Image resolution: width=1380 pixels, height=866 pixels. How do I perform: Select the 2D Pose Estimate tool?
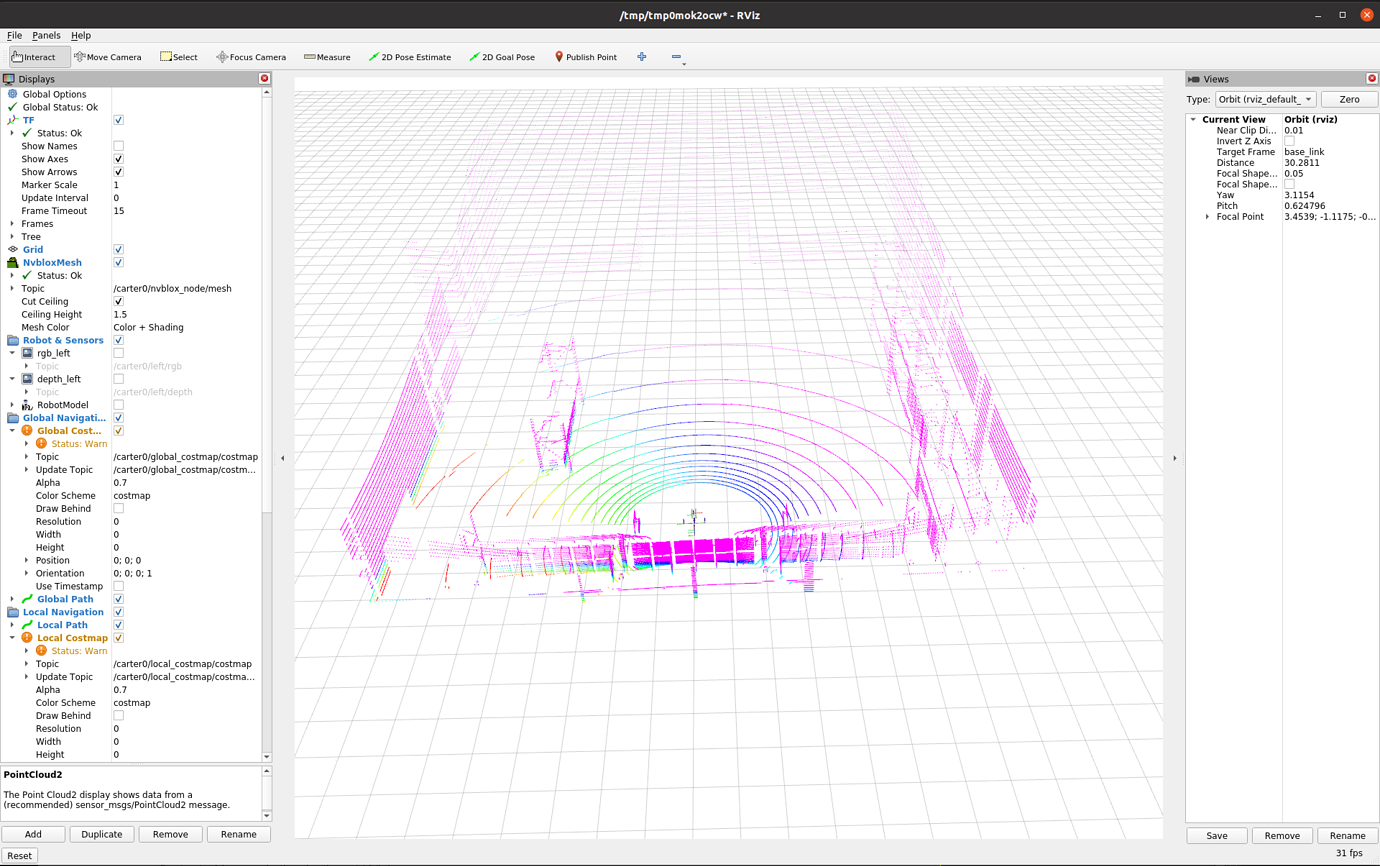click(409, 57)
